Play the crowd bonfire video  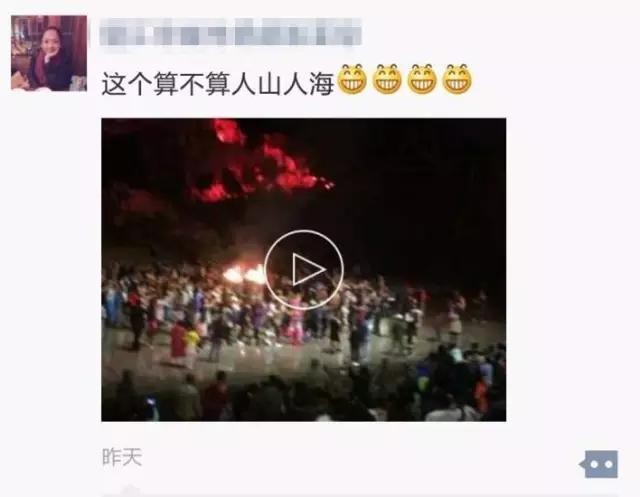tap(304, 270)
